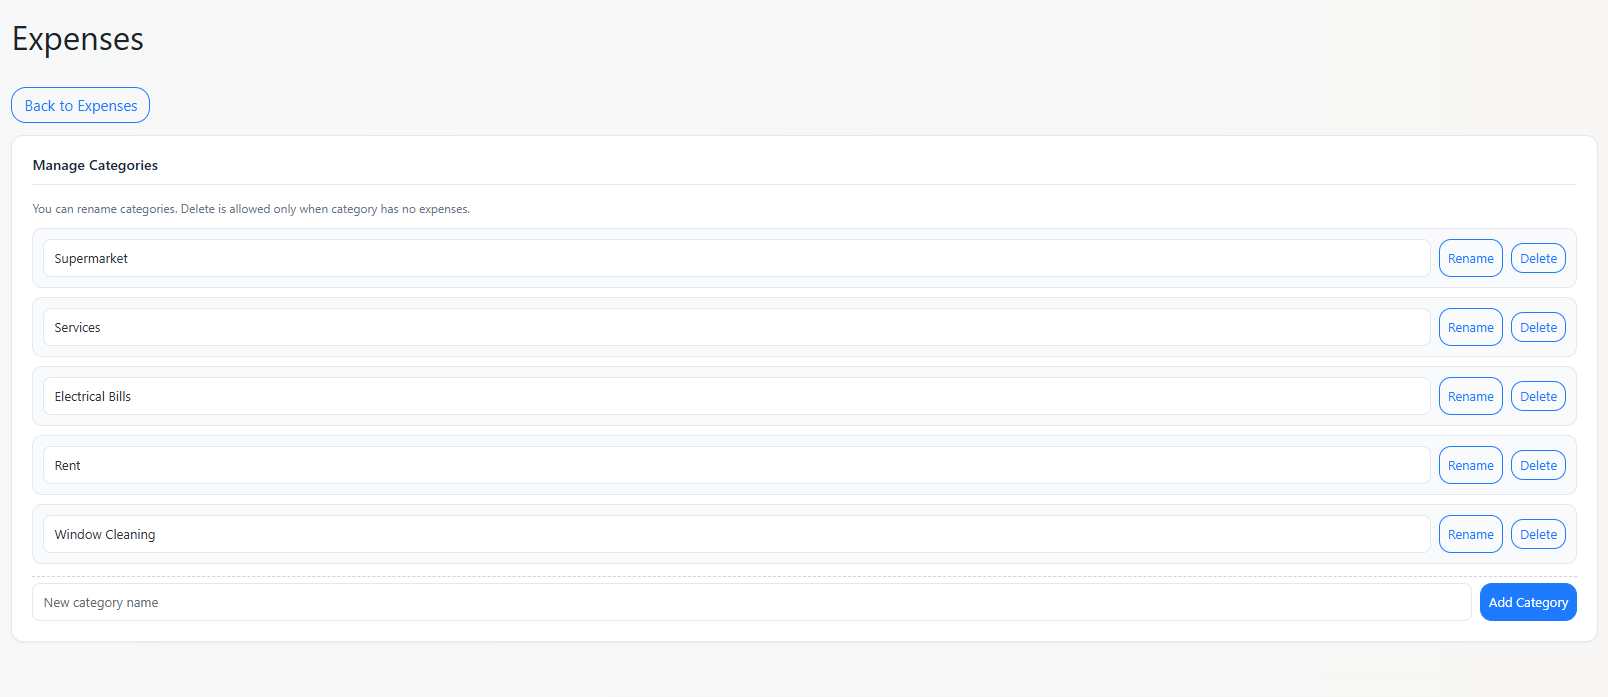Edit the Rent name text field

pyautogui.click(x=736, y=465)
